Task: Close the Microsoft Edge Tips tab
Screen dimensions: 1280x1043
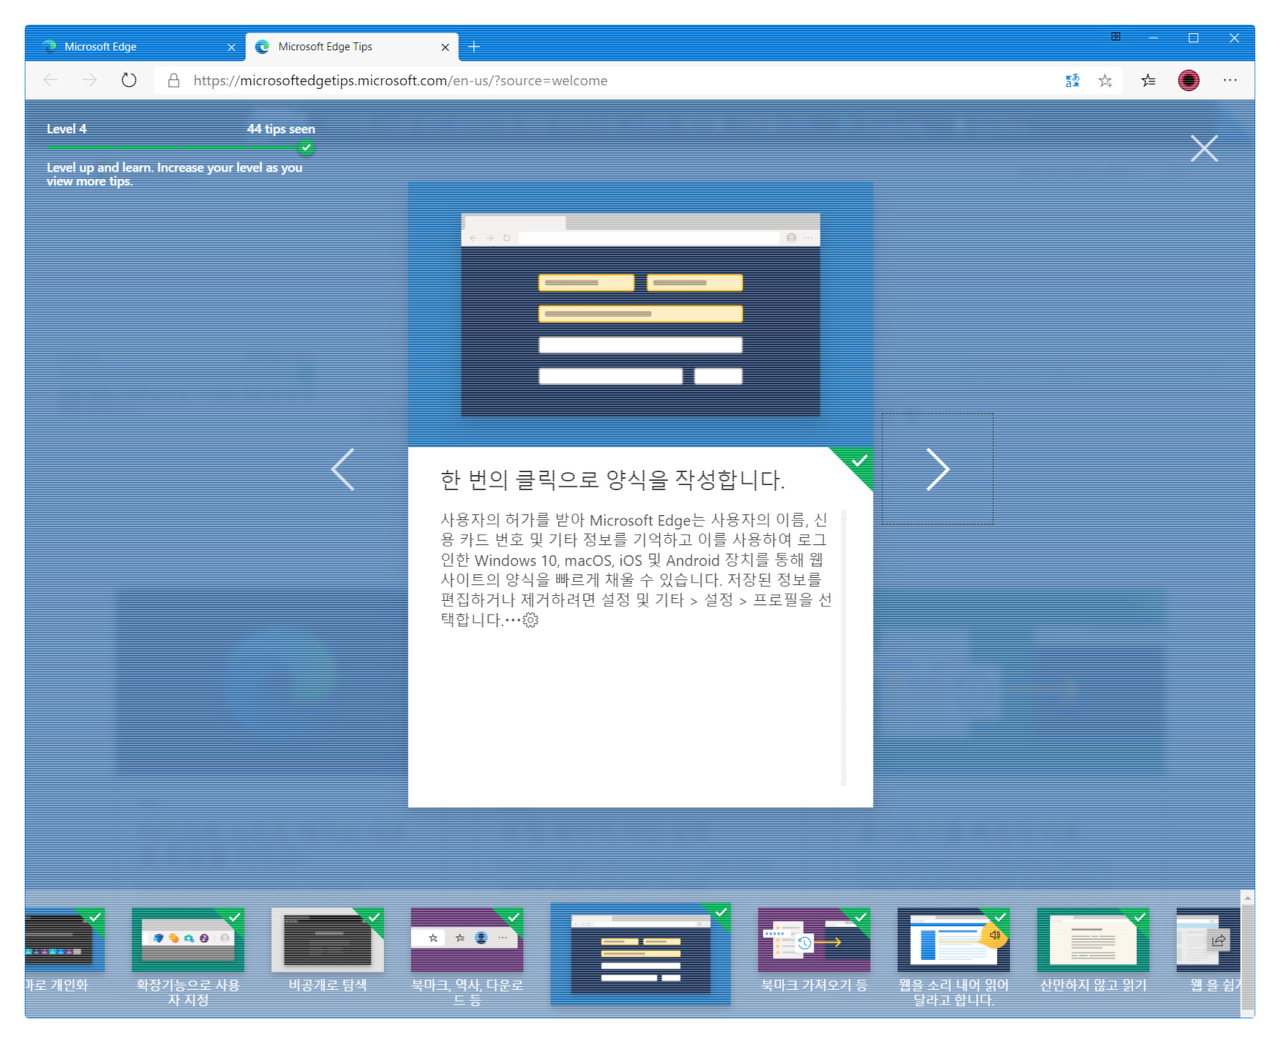Action: (x=445, y=47)
